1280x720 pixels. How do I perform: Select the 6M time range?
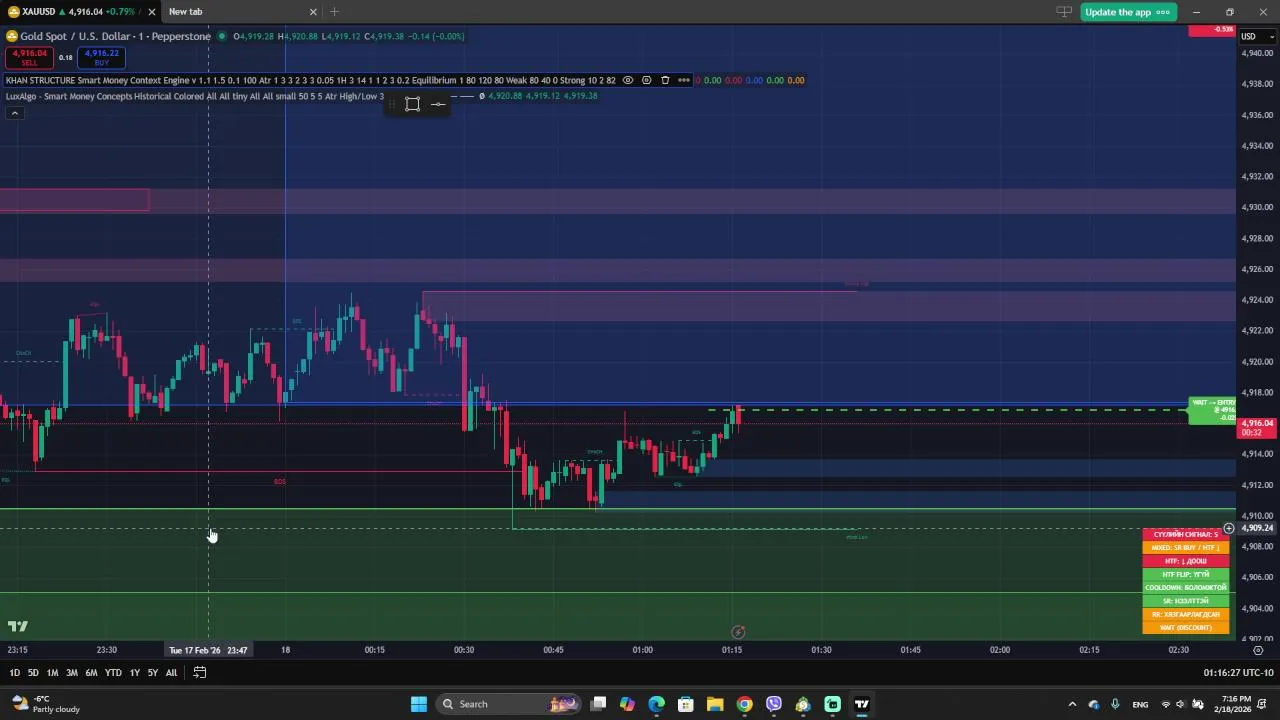click(x=91, y=673)
